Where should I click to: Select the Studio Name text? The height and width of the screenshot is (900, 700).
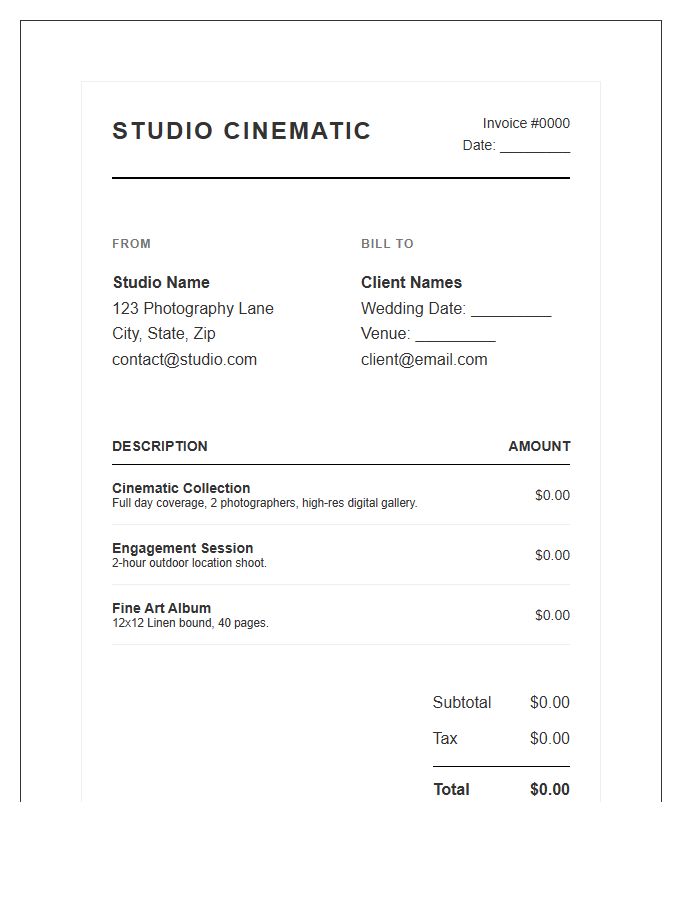point(161,282)
